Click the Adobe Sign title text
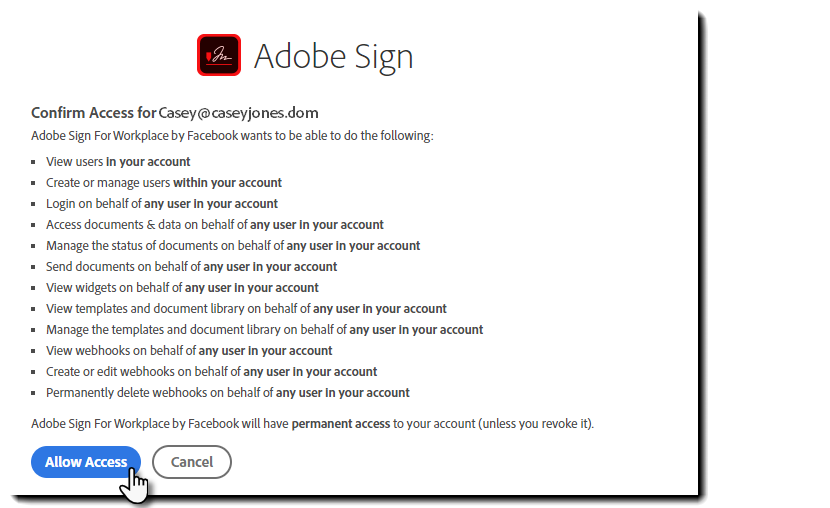Viewport: 830px width, 508px height. [x=333, y=56]
